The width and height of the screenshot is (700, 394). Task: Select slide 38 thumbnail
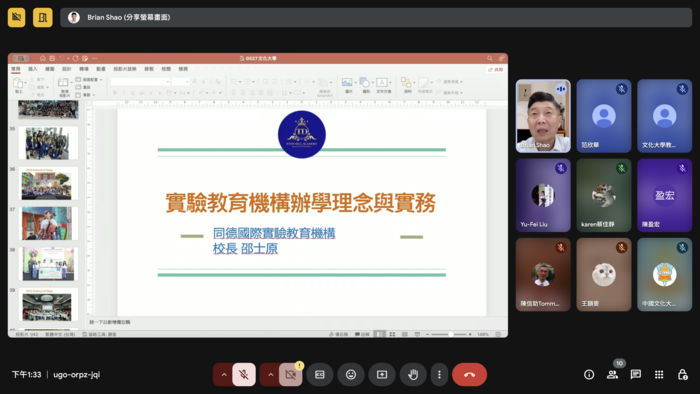[x=48, y=264]
